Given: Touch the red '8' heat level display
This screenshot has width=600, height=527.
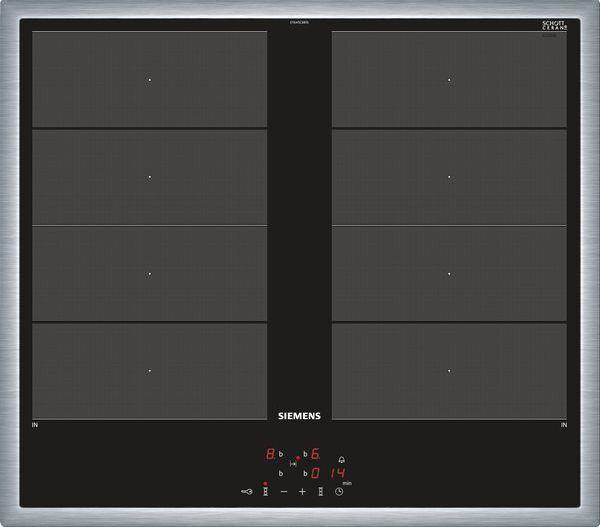Looking at the screenshot, I should click(271, 454).
